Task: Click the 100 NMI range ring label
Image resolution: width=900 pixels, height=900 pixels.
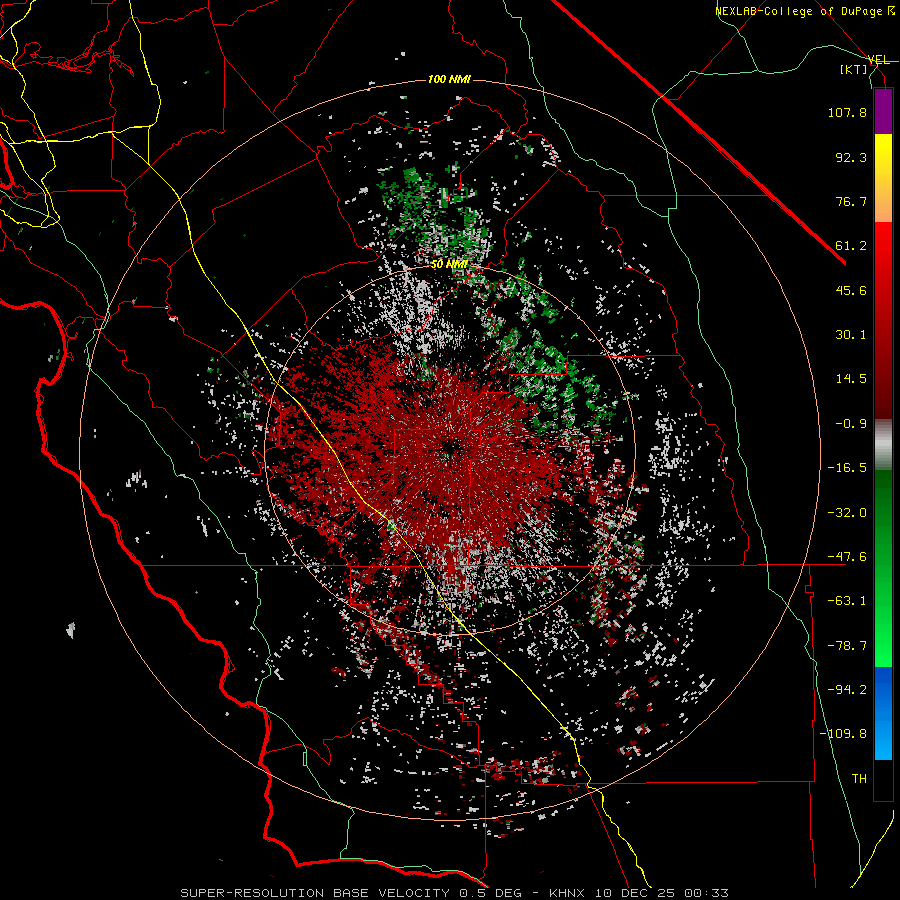Action: coord(449,79)
